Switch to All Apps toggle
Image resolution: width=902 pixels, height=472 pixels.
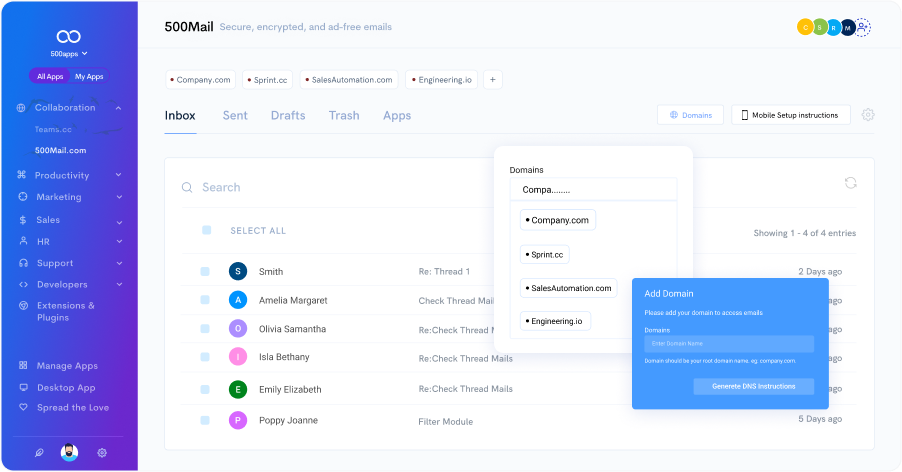(x=50, y=76)
